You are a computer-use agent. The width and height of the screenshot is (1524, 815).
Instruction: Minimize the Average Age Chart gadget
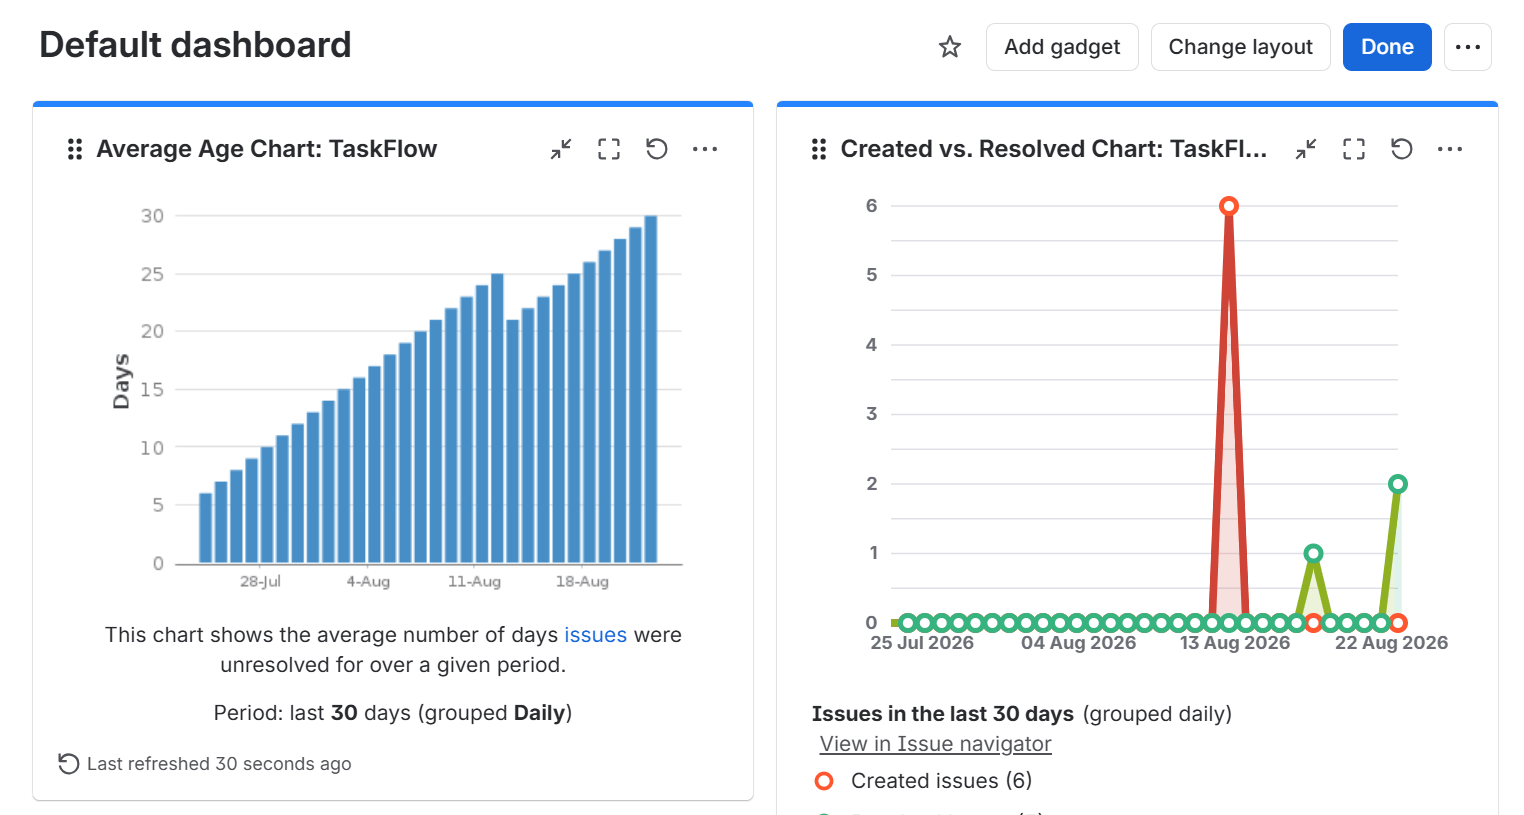point(561,149)
